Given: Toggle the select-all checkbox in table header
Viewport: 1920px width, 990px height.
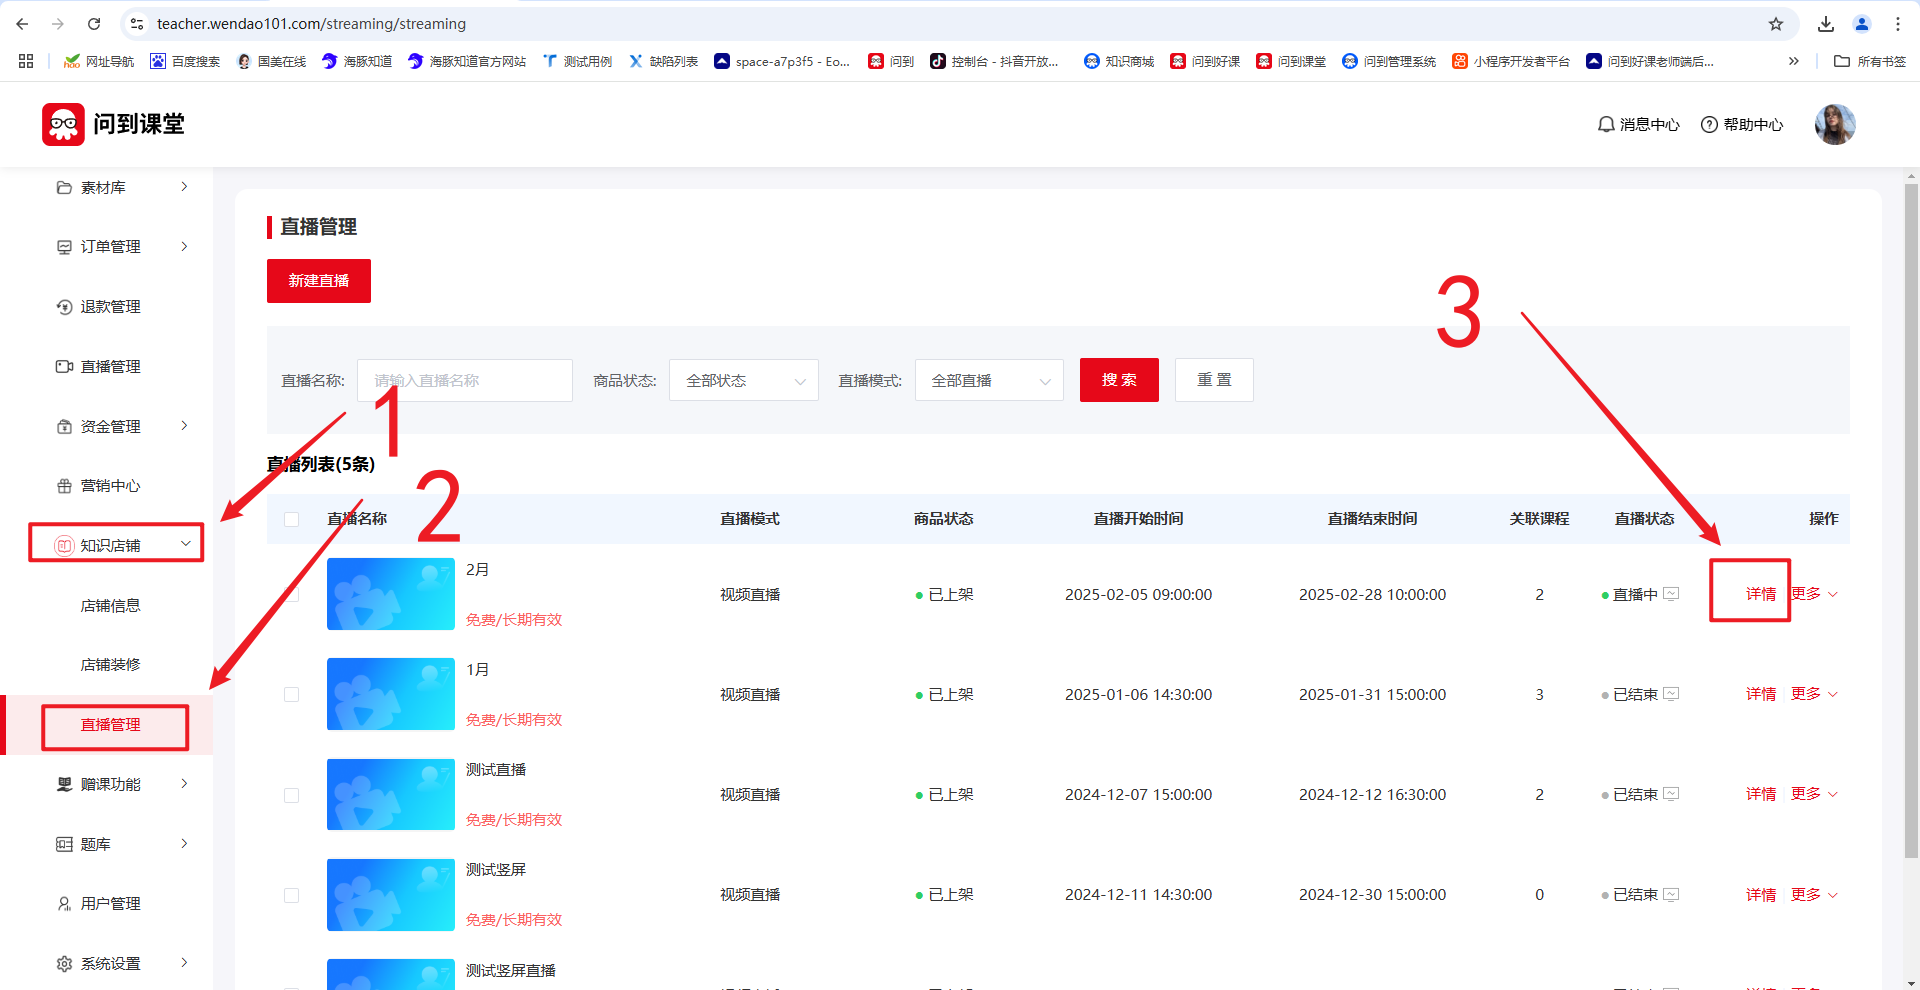Looking at the screenshot, I should [292, 519].
